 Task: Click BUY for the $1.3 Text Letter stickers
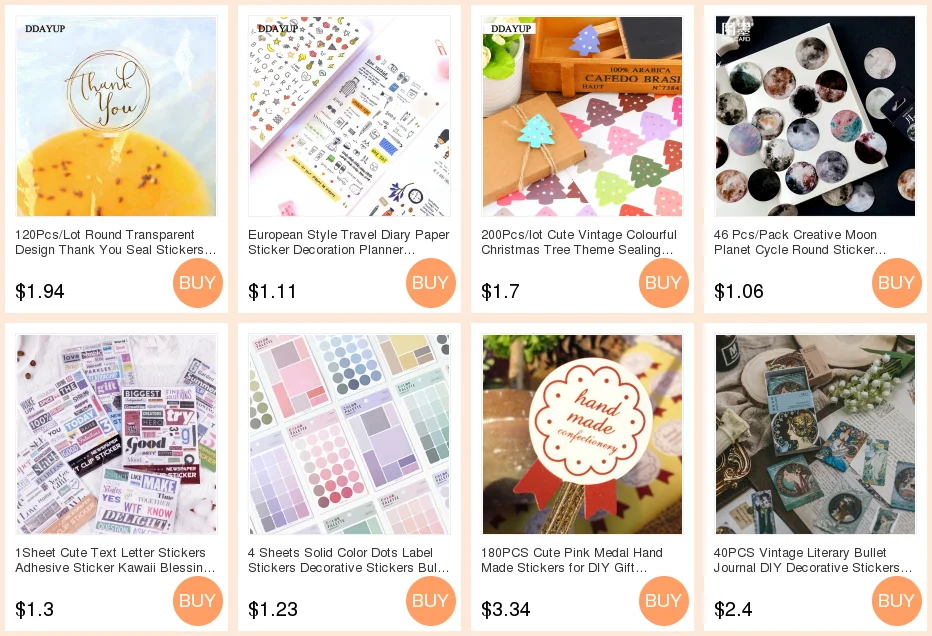tap(198, 601)
